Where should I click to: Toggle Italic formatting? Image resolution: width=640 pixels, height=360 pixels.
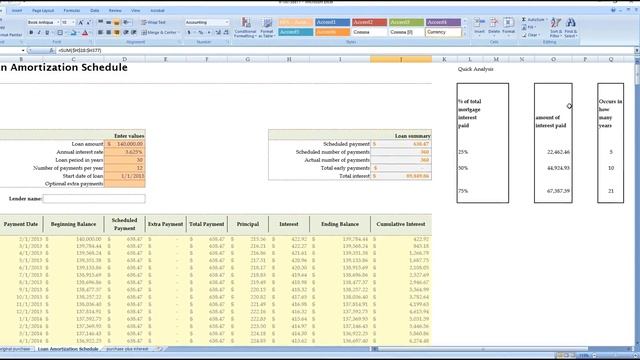[x=39, y=32]
